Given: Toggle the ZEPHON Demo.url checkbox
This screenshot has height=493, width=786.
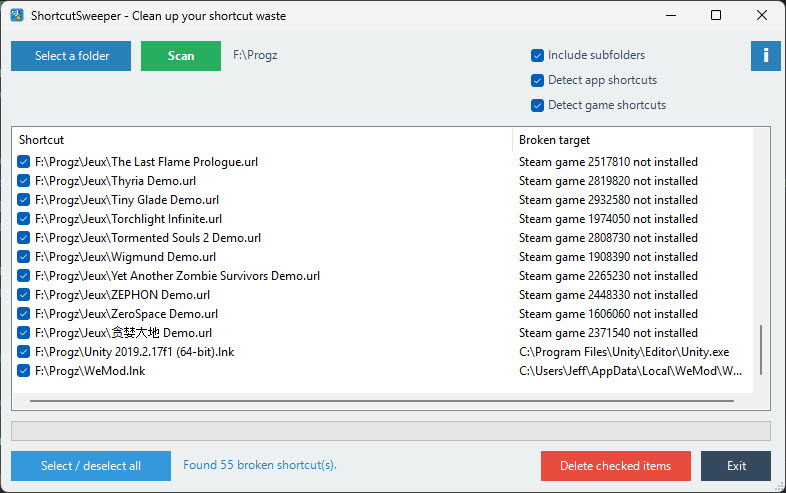Looking at the screenshot, I should (x=24, y=295).
